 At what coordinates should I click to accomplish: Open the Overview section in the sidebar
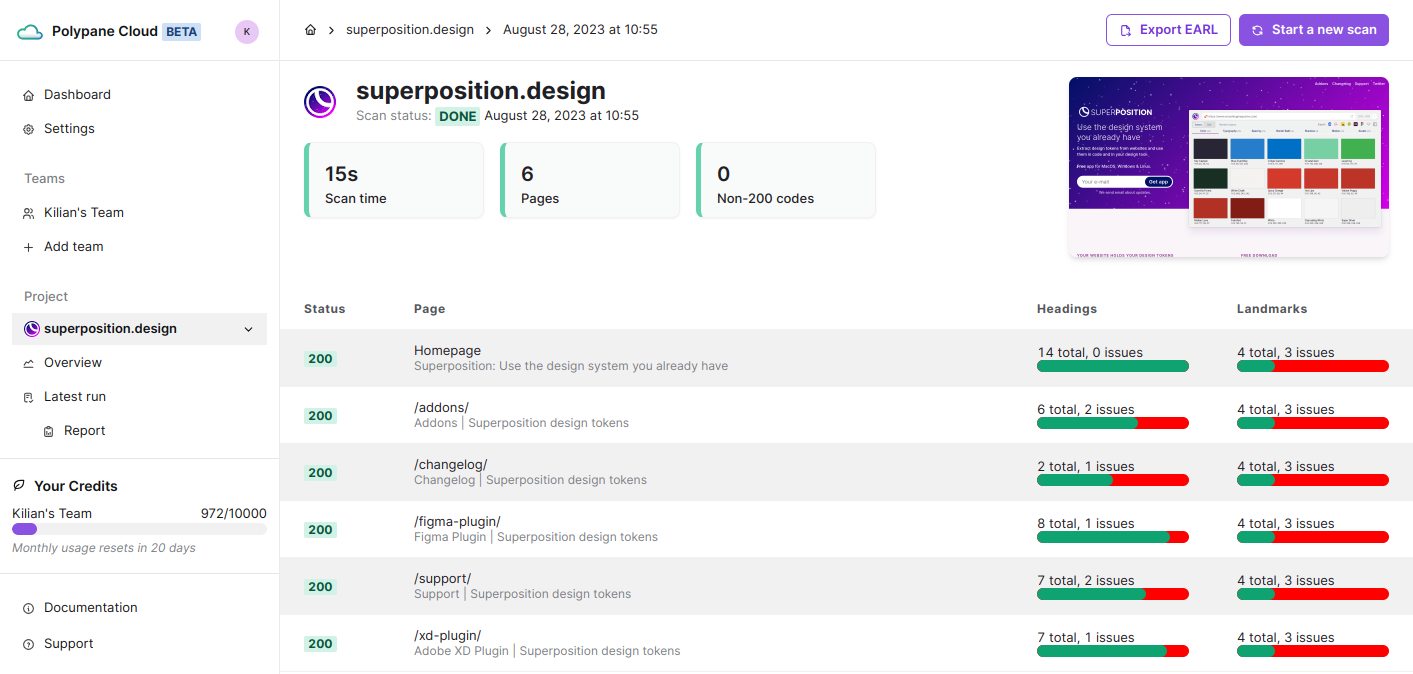coord(72,362)
